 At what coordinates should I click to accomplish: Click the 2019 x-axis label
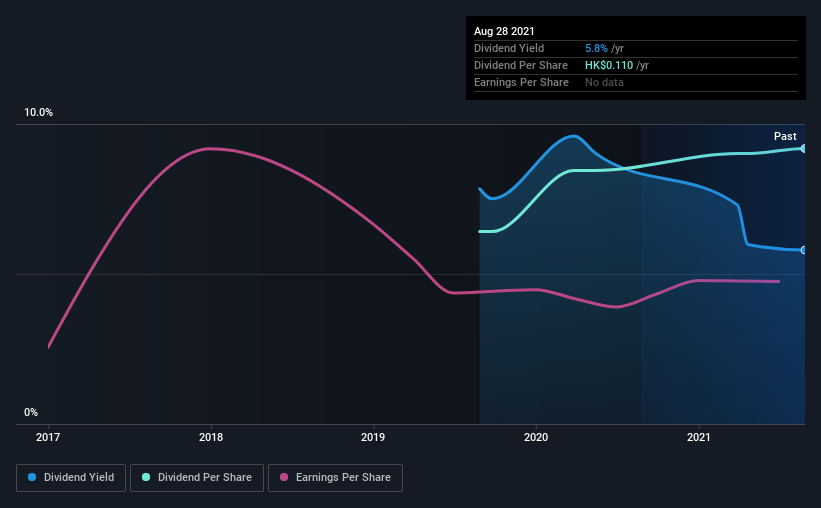[x=373, y=437]
